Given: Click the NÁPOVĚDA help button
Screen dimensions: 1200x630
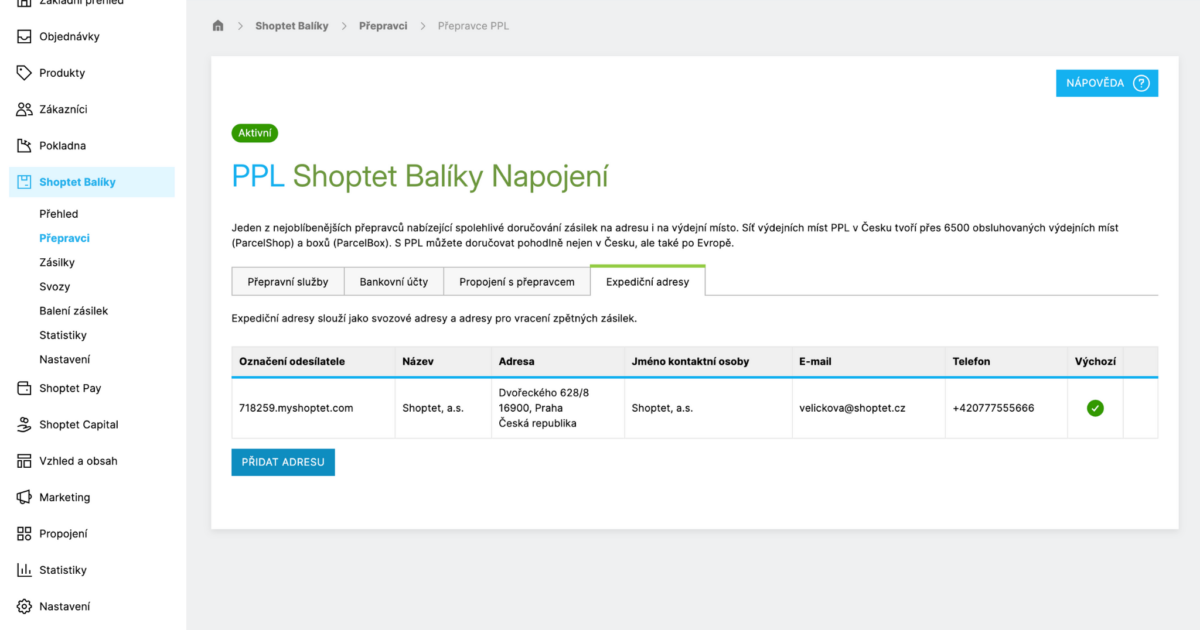Looking at the screenshot, I should pyautogui.click(x=1107, y=83).
